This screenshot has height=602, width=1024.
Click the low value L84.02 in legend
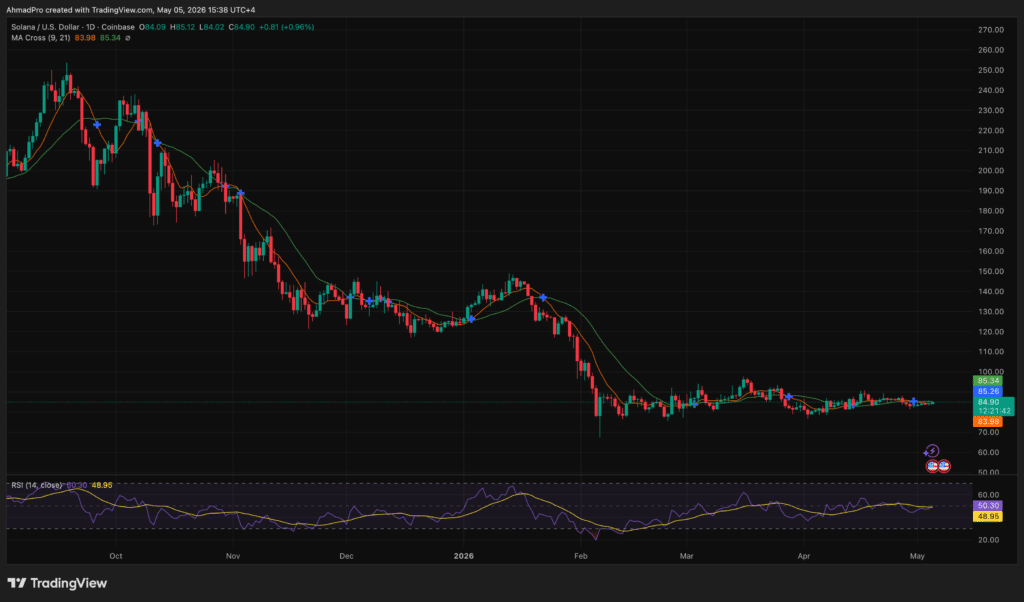(x=212, y=27)
